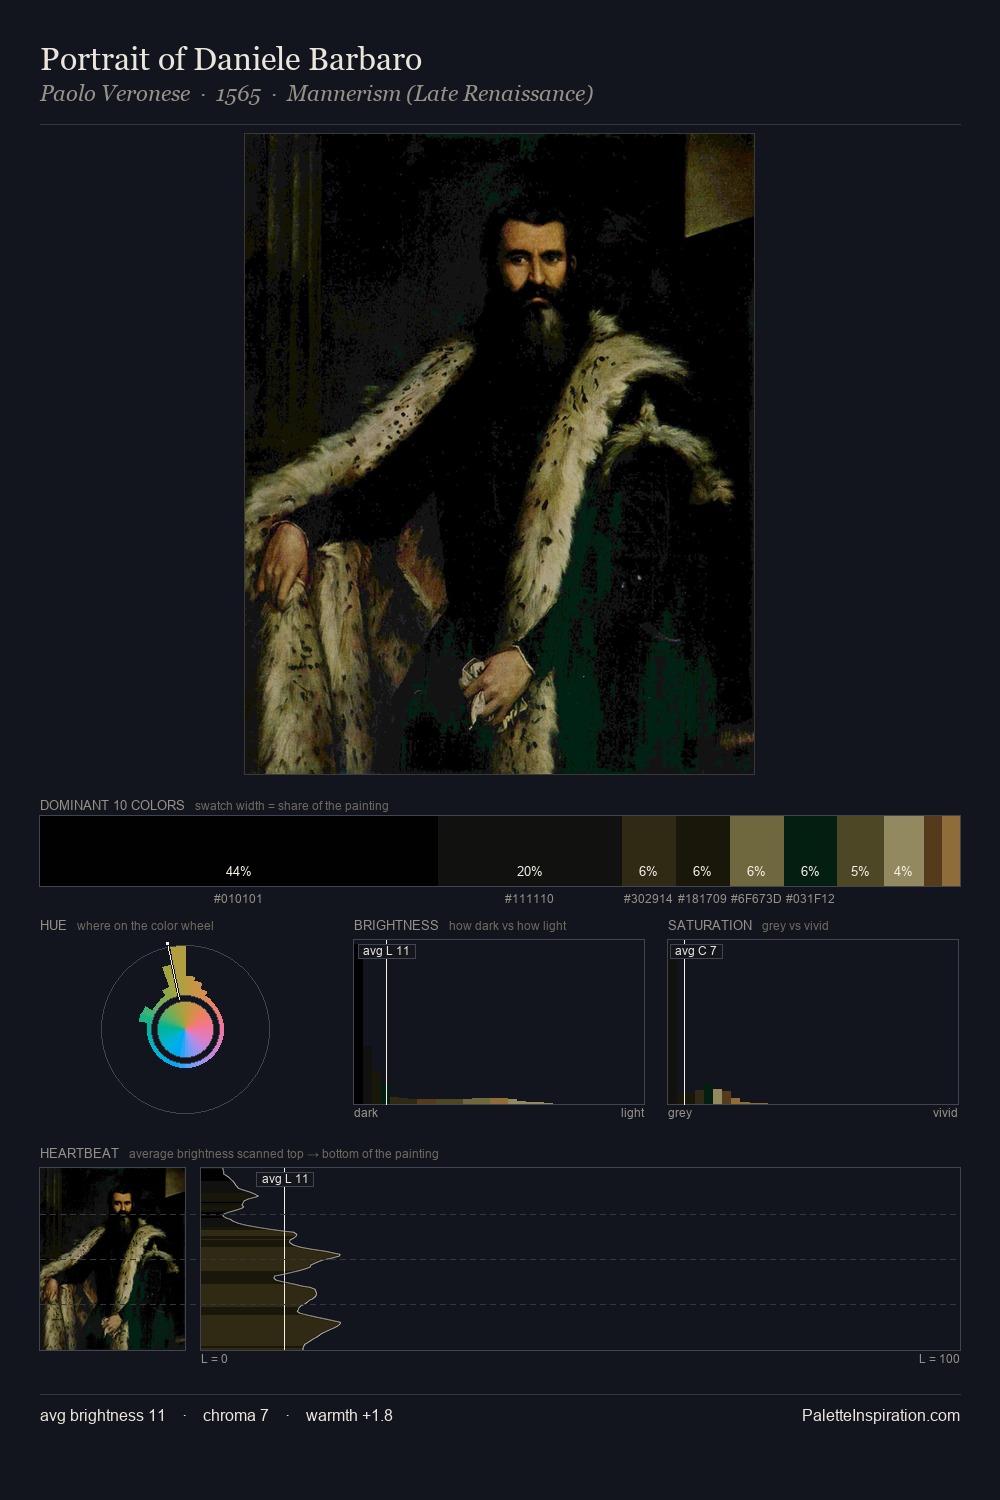Click the 'avg L 11' label in brightness chart
This screenshot has width=1000, height=1500.
(x=386, y=951)
